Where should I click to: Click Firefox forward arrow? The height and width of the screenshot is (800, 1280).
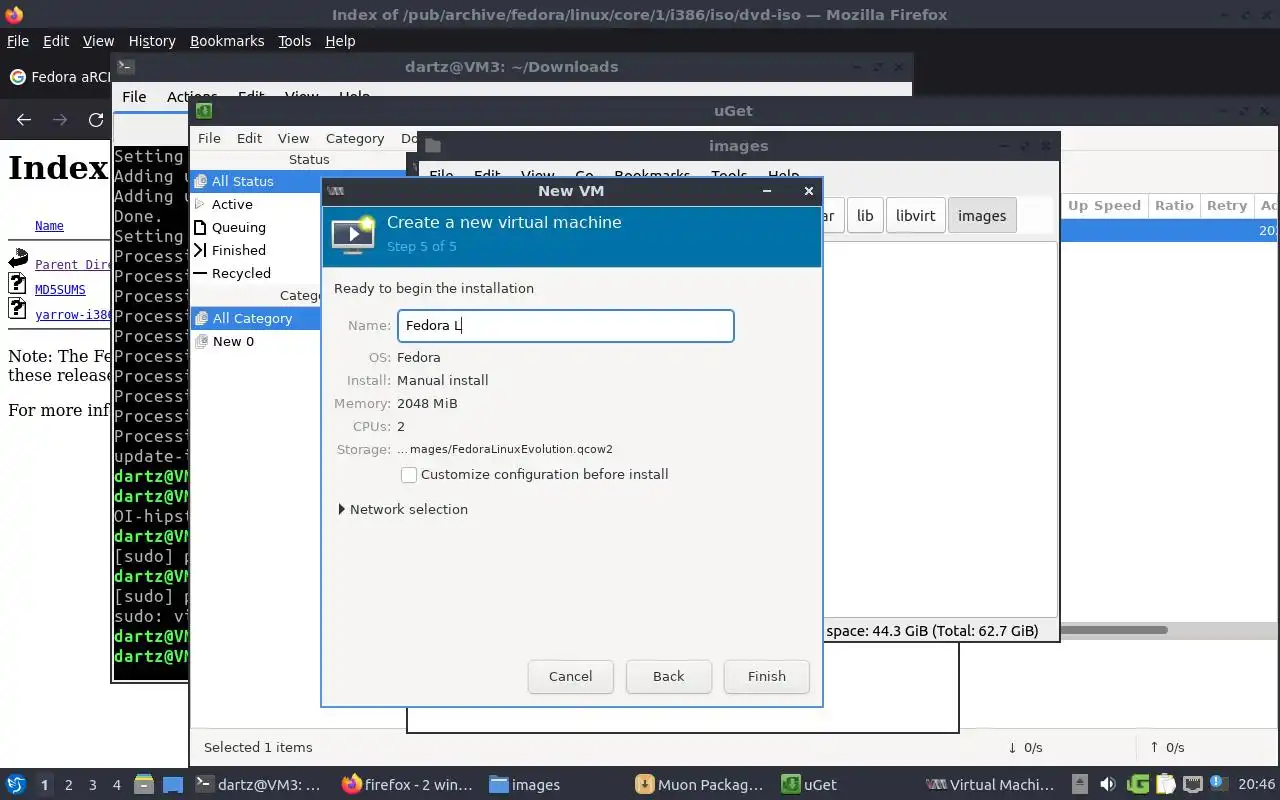pos(60,119)
